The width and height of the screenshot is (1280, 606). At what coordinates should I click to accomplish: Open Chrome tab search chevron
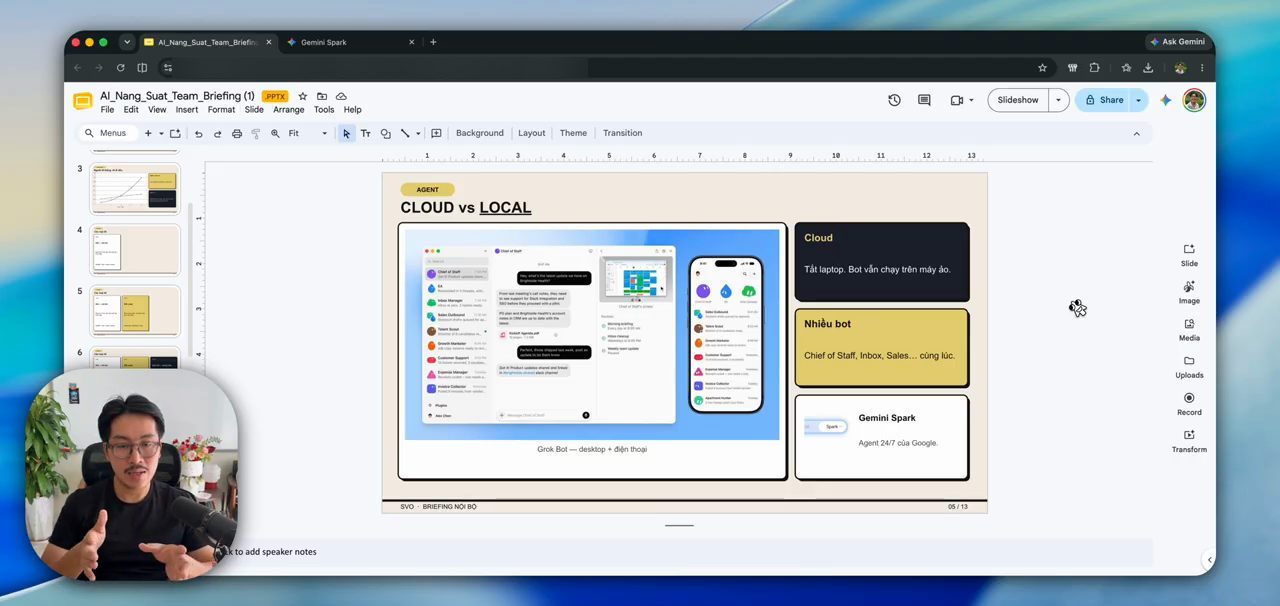[x=126, y=42]
